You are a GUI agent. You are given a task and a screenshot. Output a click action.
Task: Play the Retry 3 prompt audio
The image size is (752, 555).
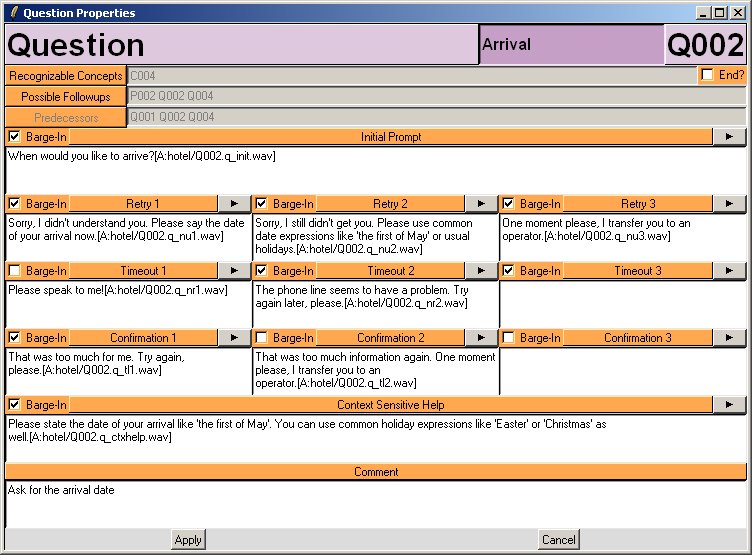point(729,204)
